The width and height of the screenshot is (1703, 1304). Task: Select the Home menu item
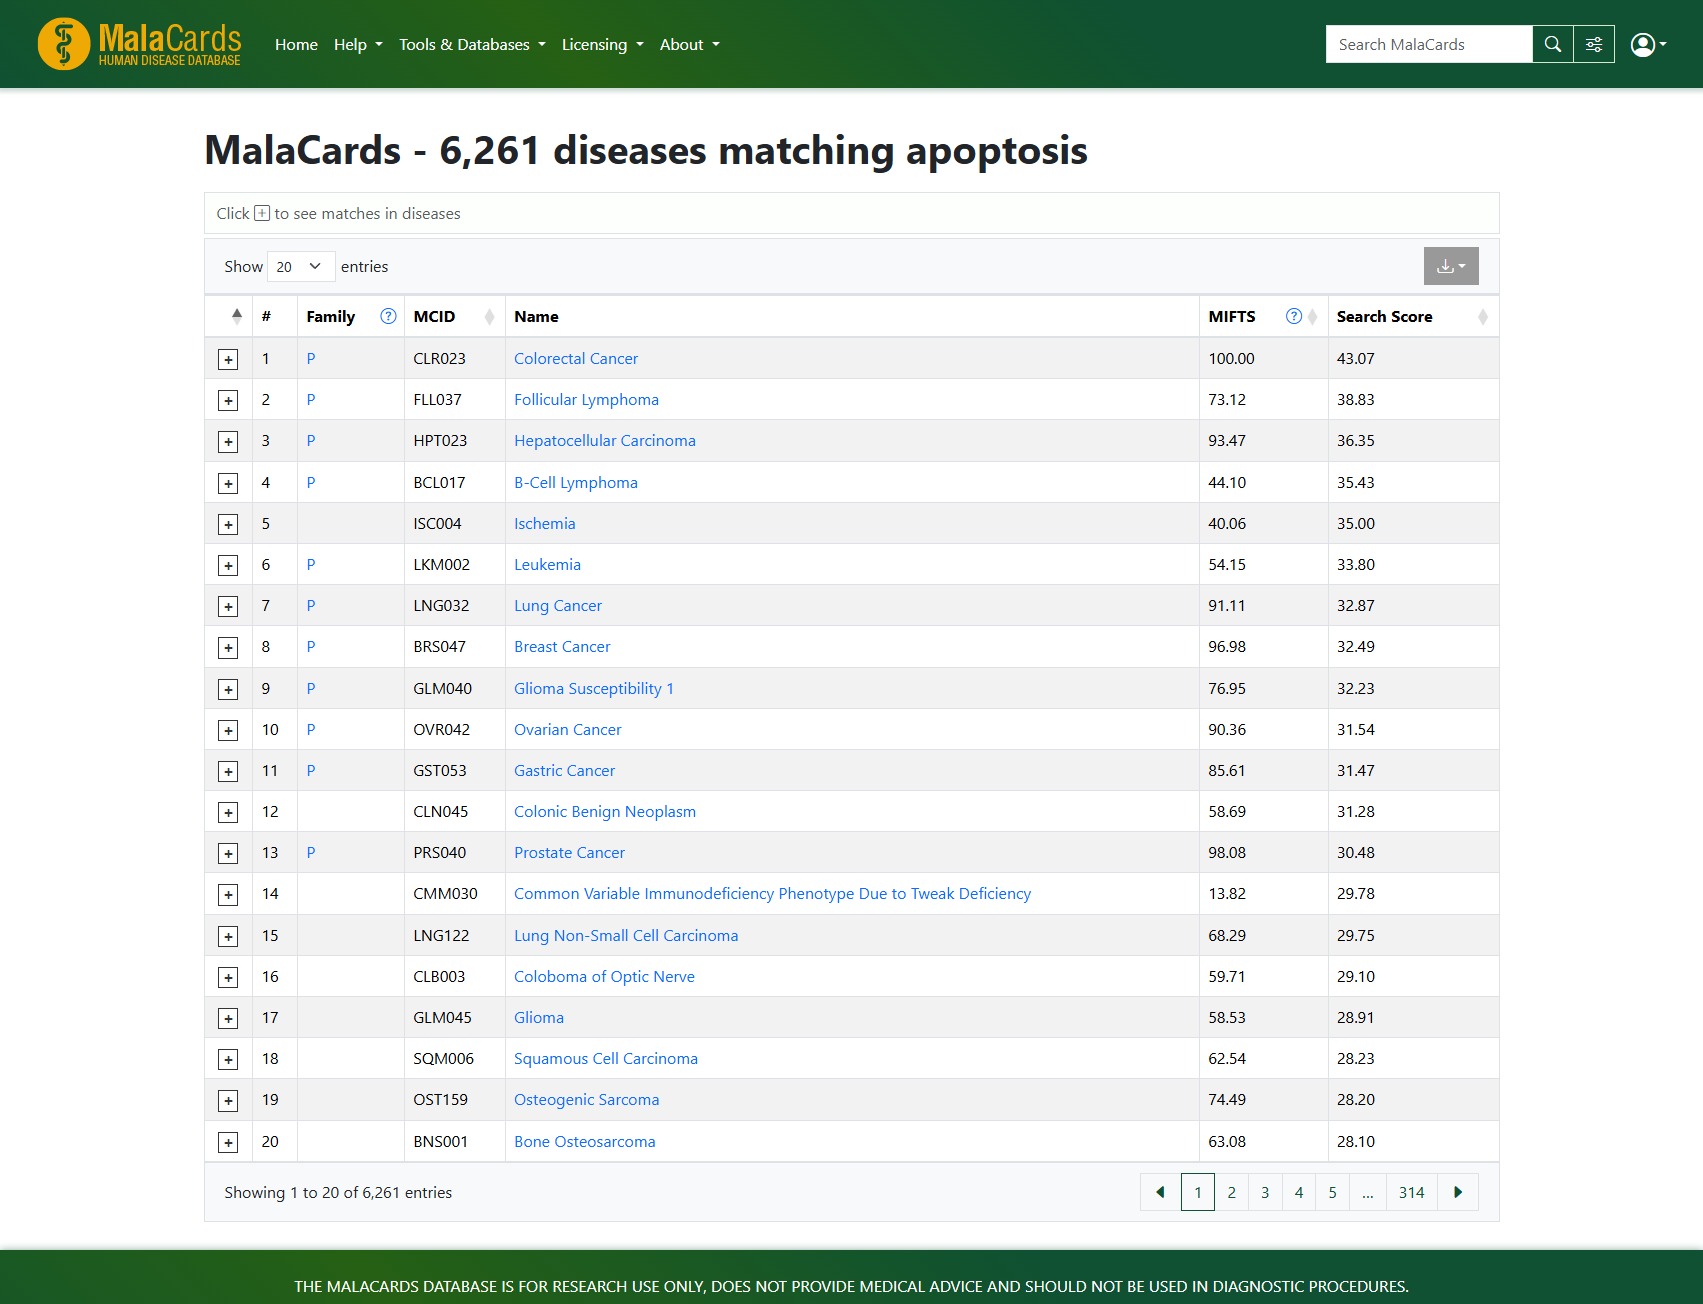296,44
